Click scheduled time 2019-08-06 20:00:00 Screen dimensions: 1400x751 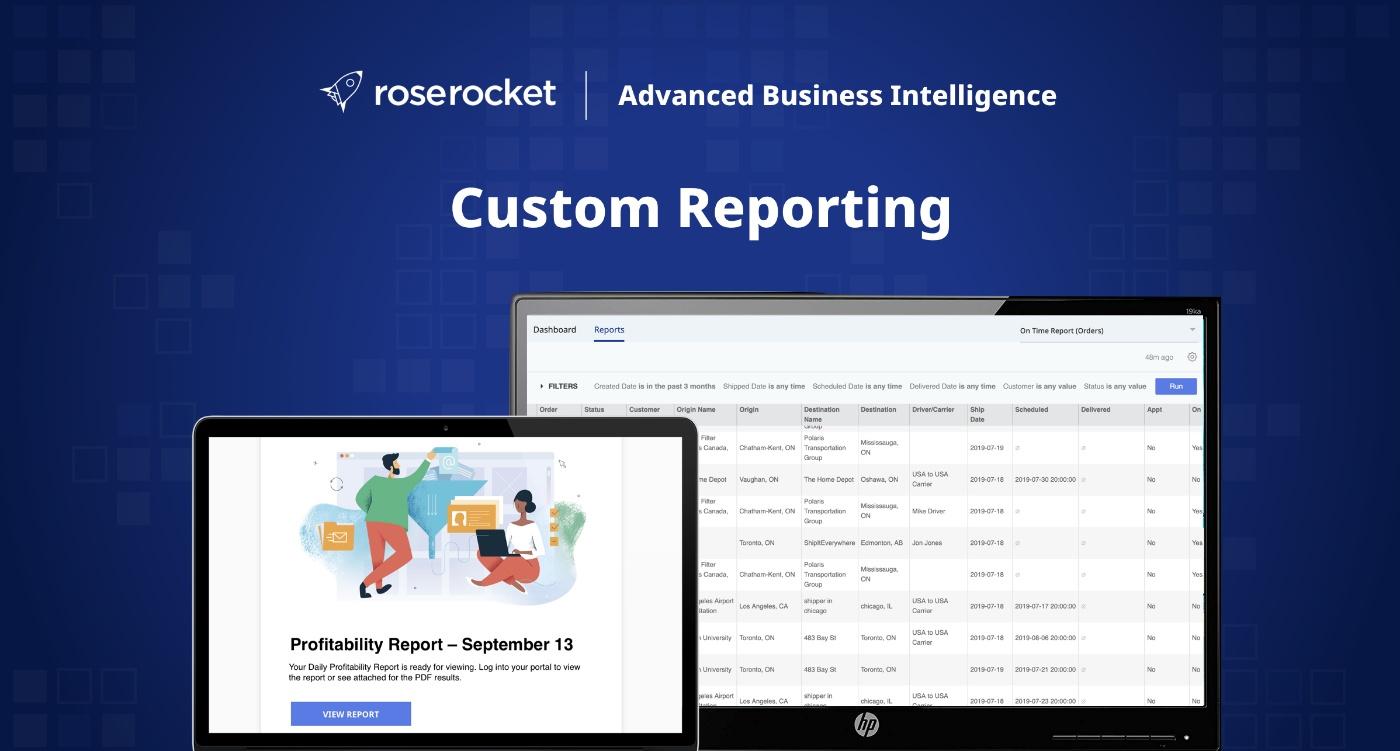(1045, 638)
